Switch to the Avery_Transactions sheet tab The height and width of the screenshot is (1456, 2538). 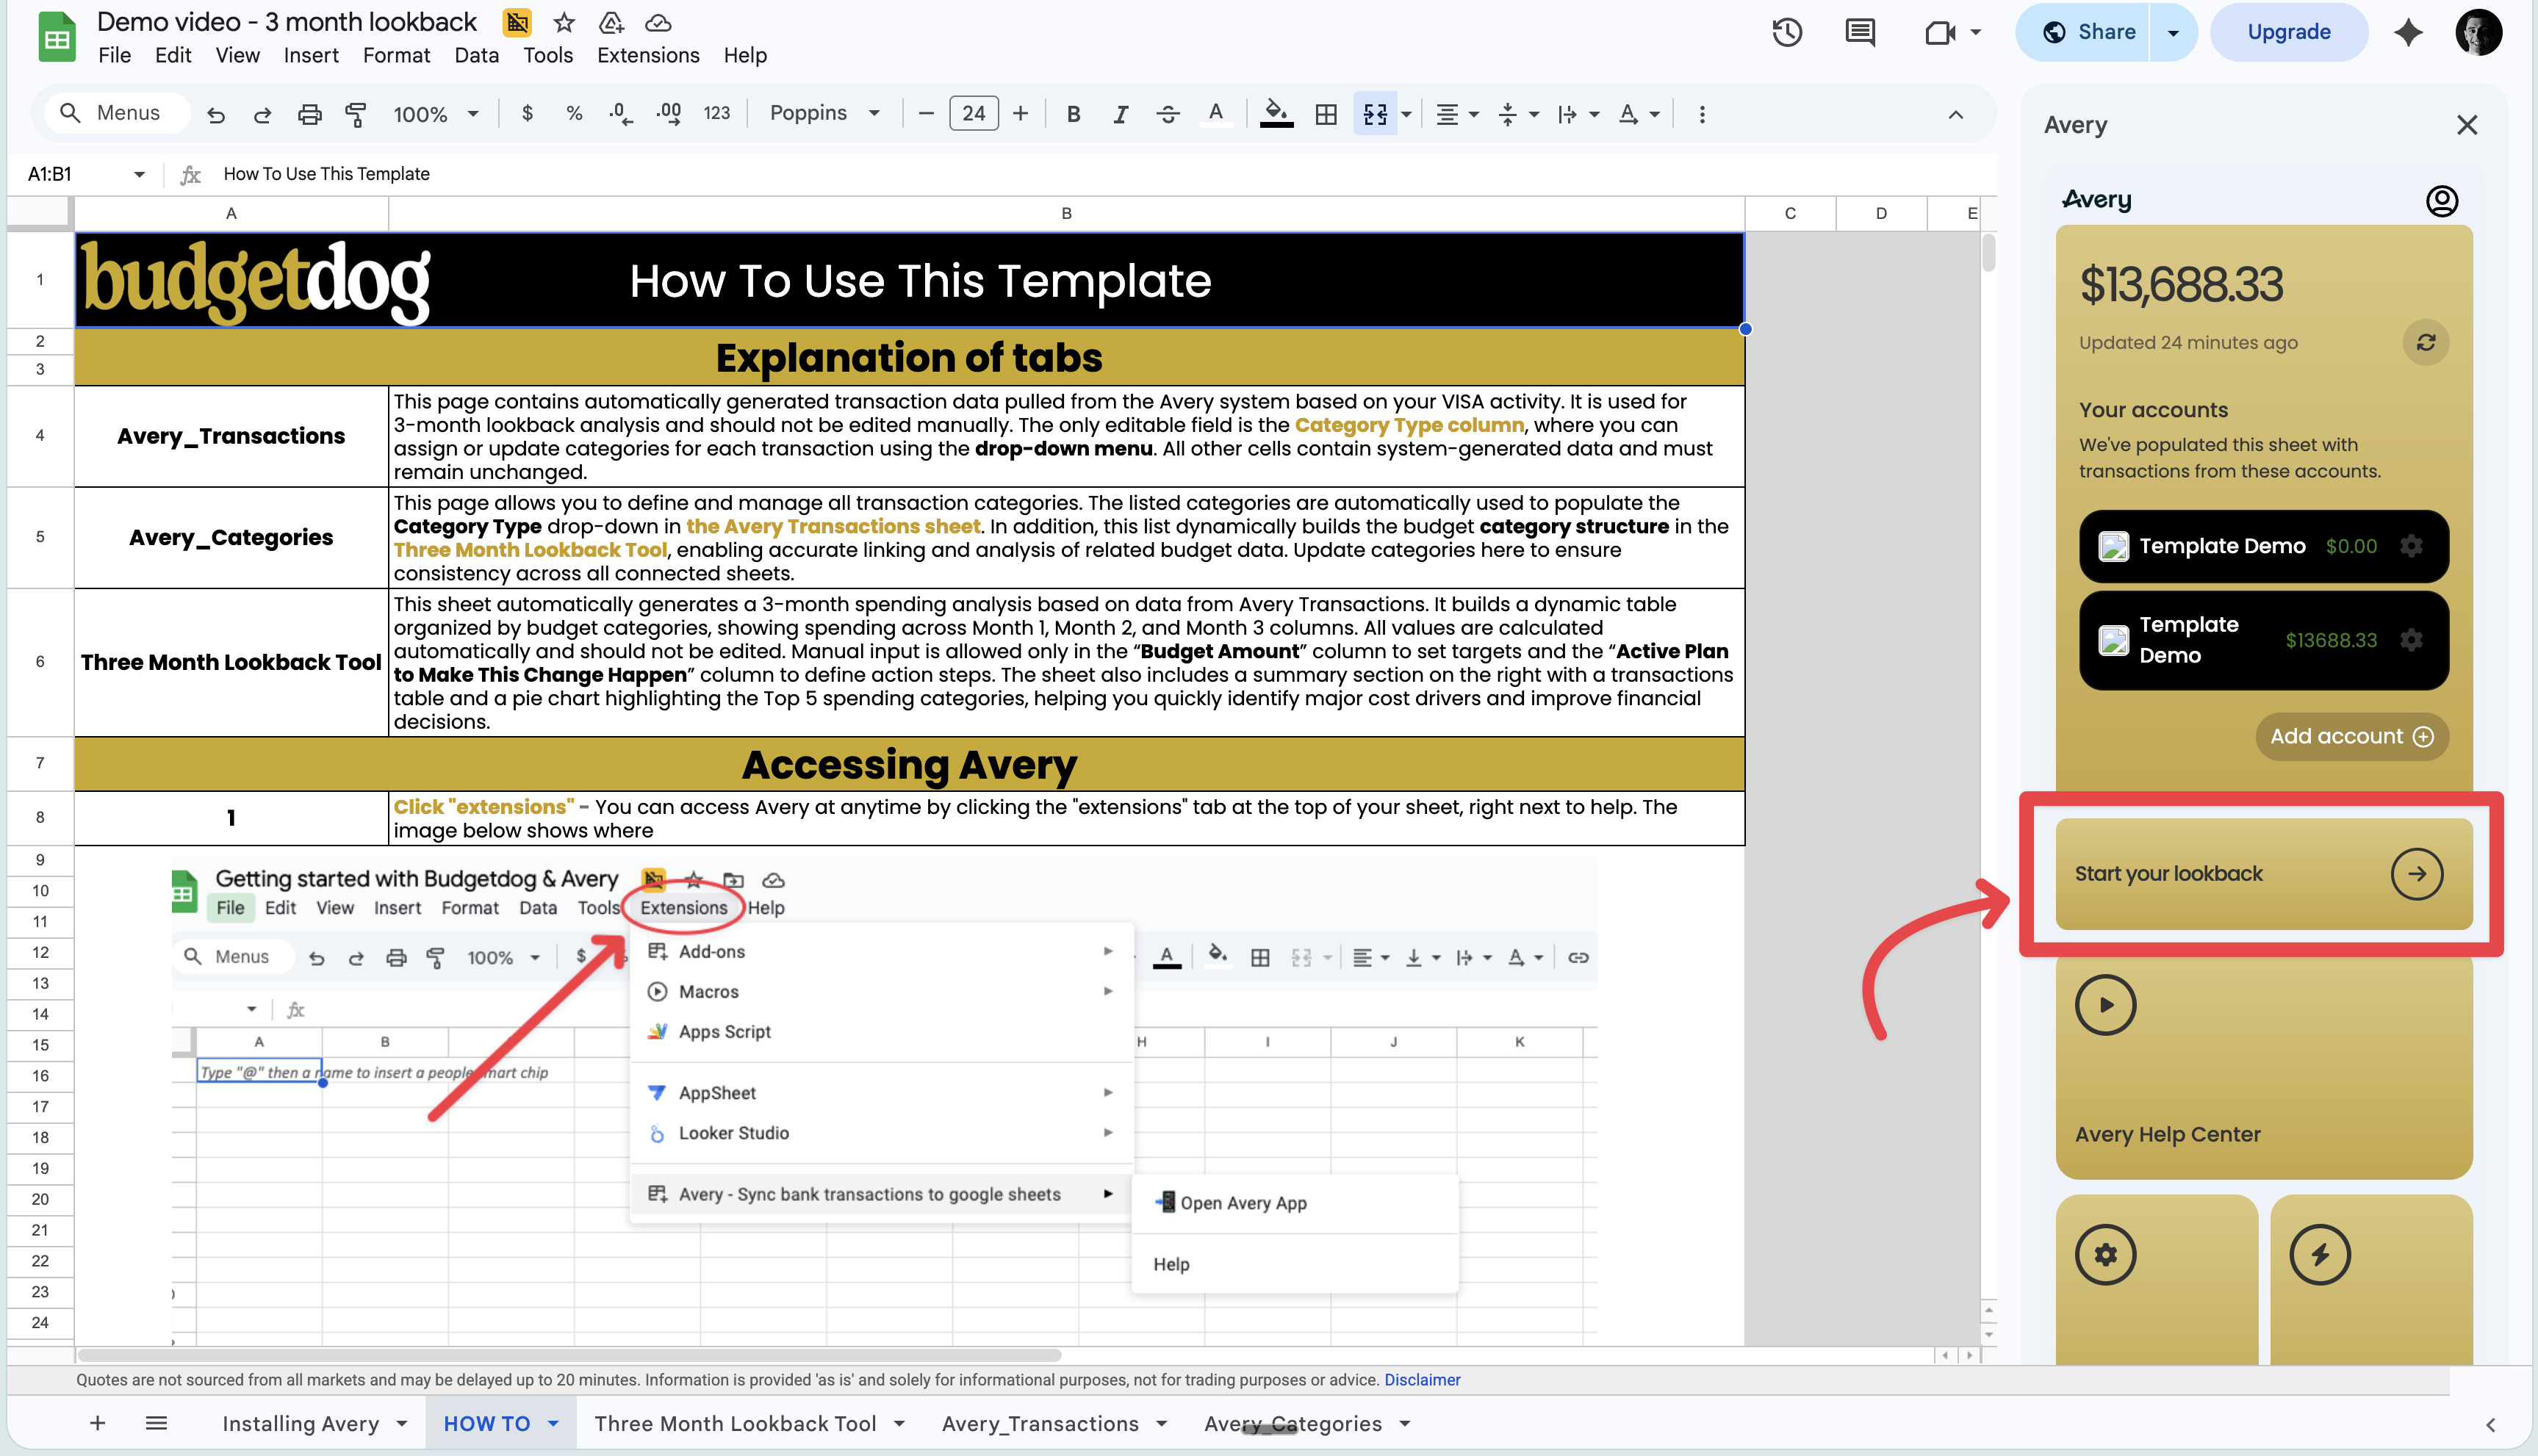(1040, 1423)
